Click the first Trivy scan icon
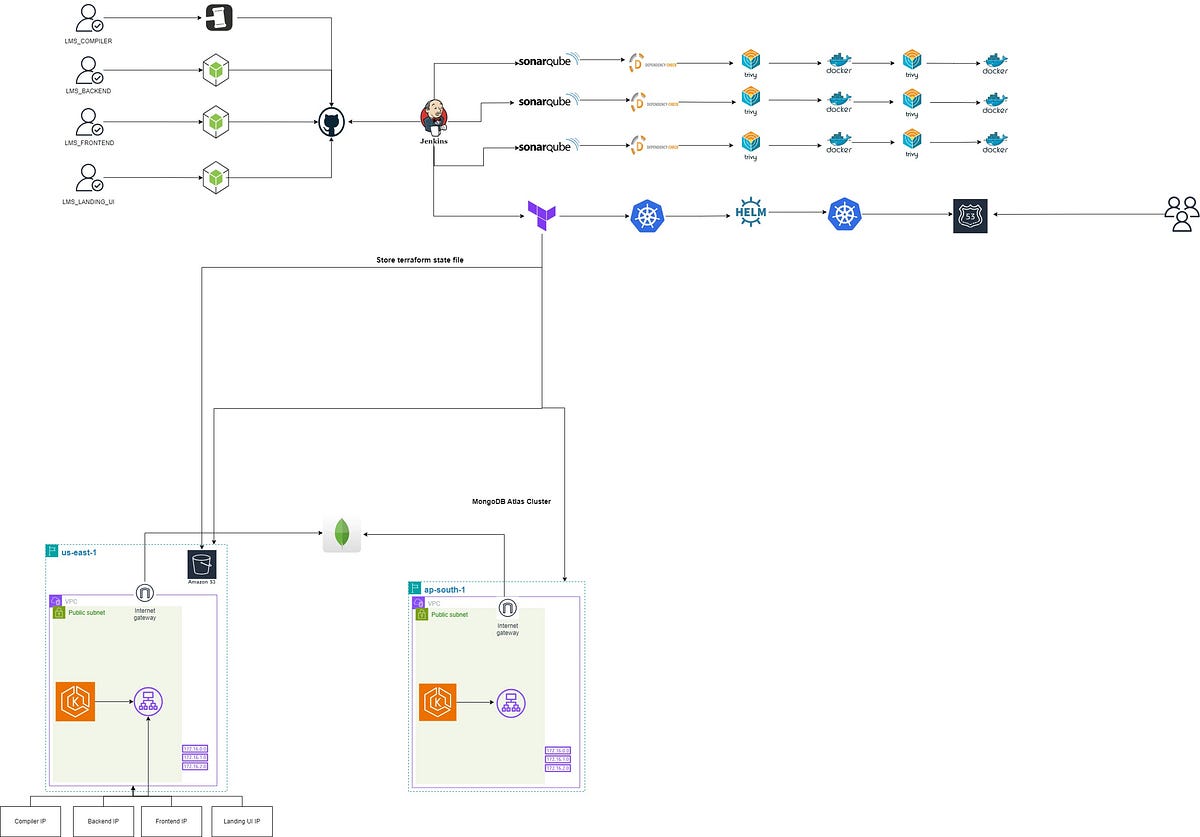This screenshot has height=837, width=1200. point(750,60)
